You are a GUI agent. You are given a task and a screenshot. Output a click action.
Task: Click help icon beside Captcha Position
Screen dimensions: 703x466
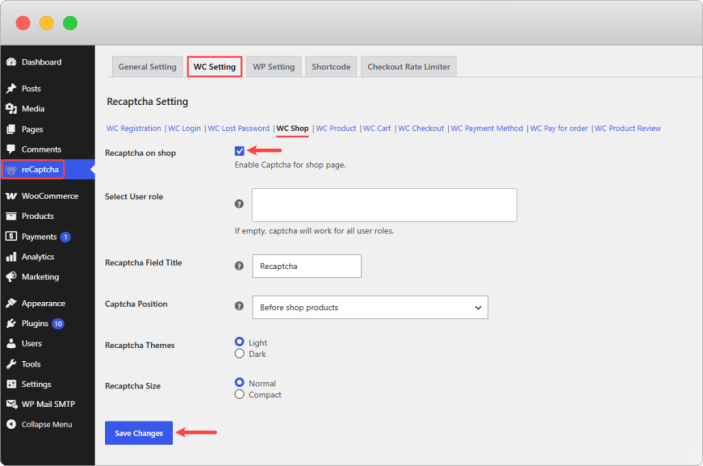pos(239,306)
